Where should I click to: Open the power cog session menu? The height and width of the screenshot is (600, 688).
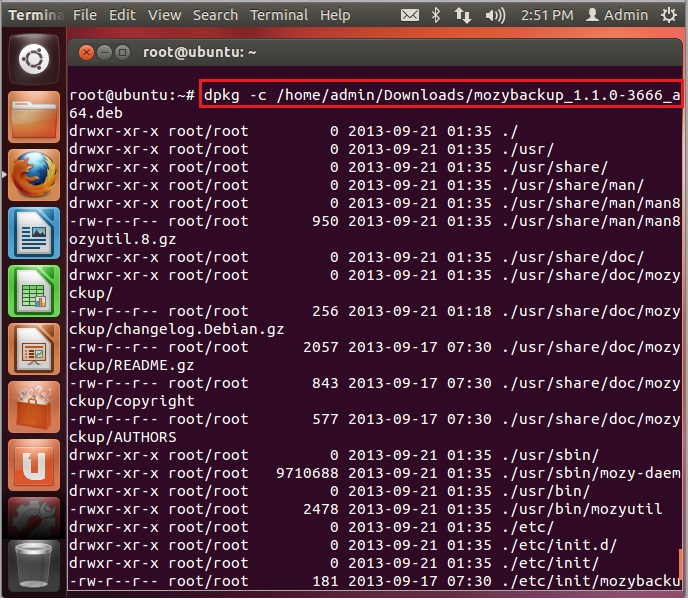point(669,15)
